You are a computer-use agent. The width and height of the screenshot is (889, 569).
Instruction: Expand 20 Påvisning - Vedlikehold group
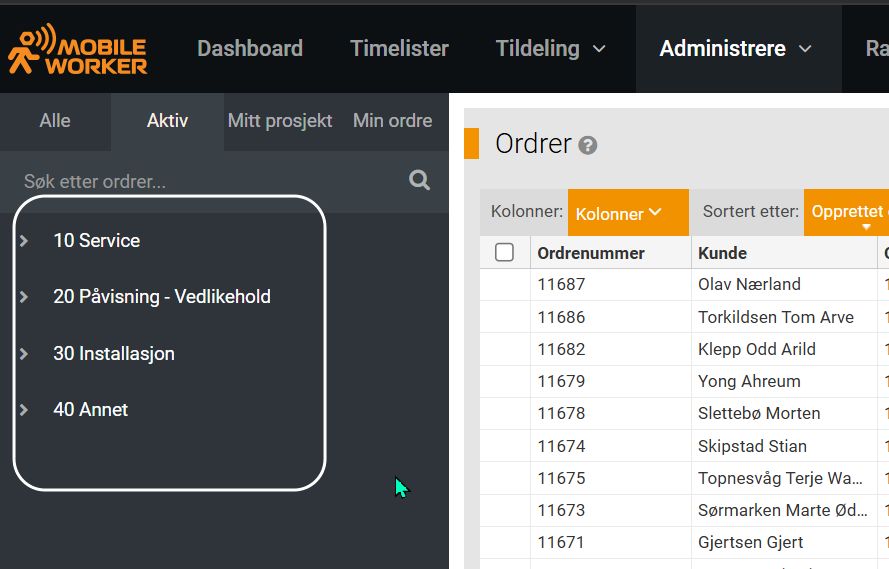[x=24, y=297]
